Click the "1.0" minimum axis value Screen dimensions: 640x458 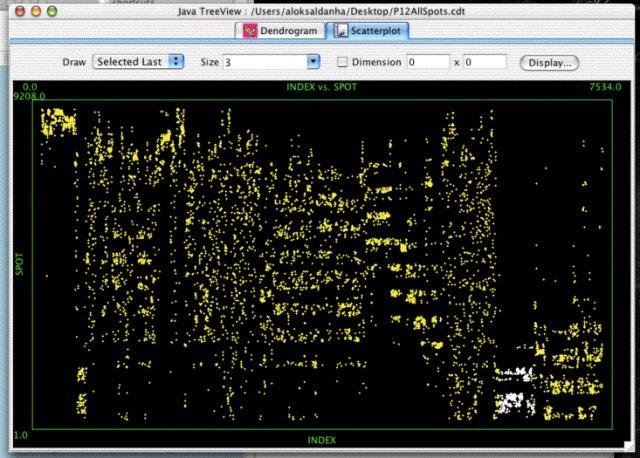coord(20,435)
